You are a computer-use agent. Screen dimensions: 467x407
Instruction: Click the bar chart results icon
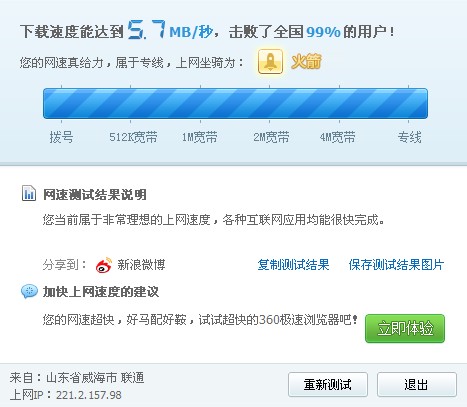coord(29,193)
